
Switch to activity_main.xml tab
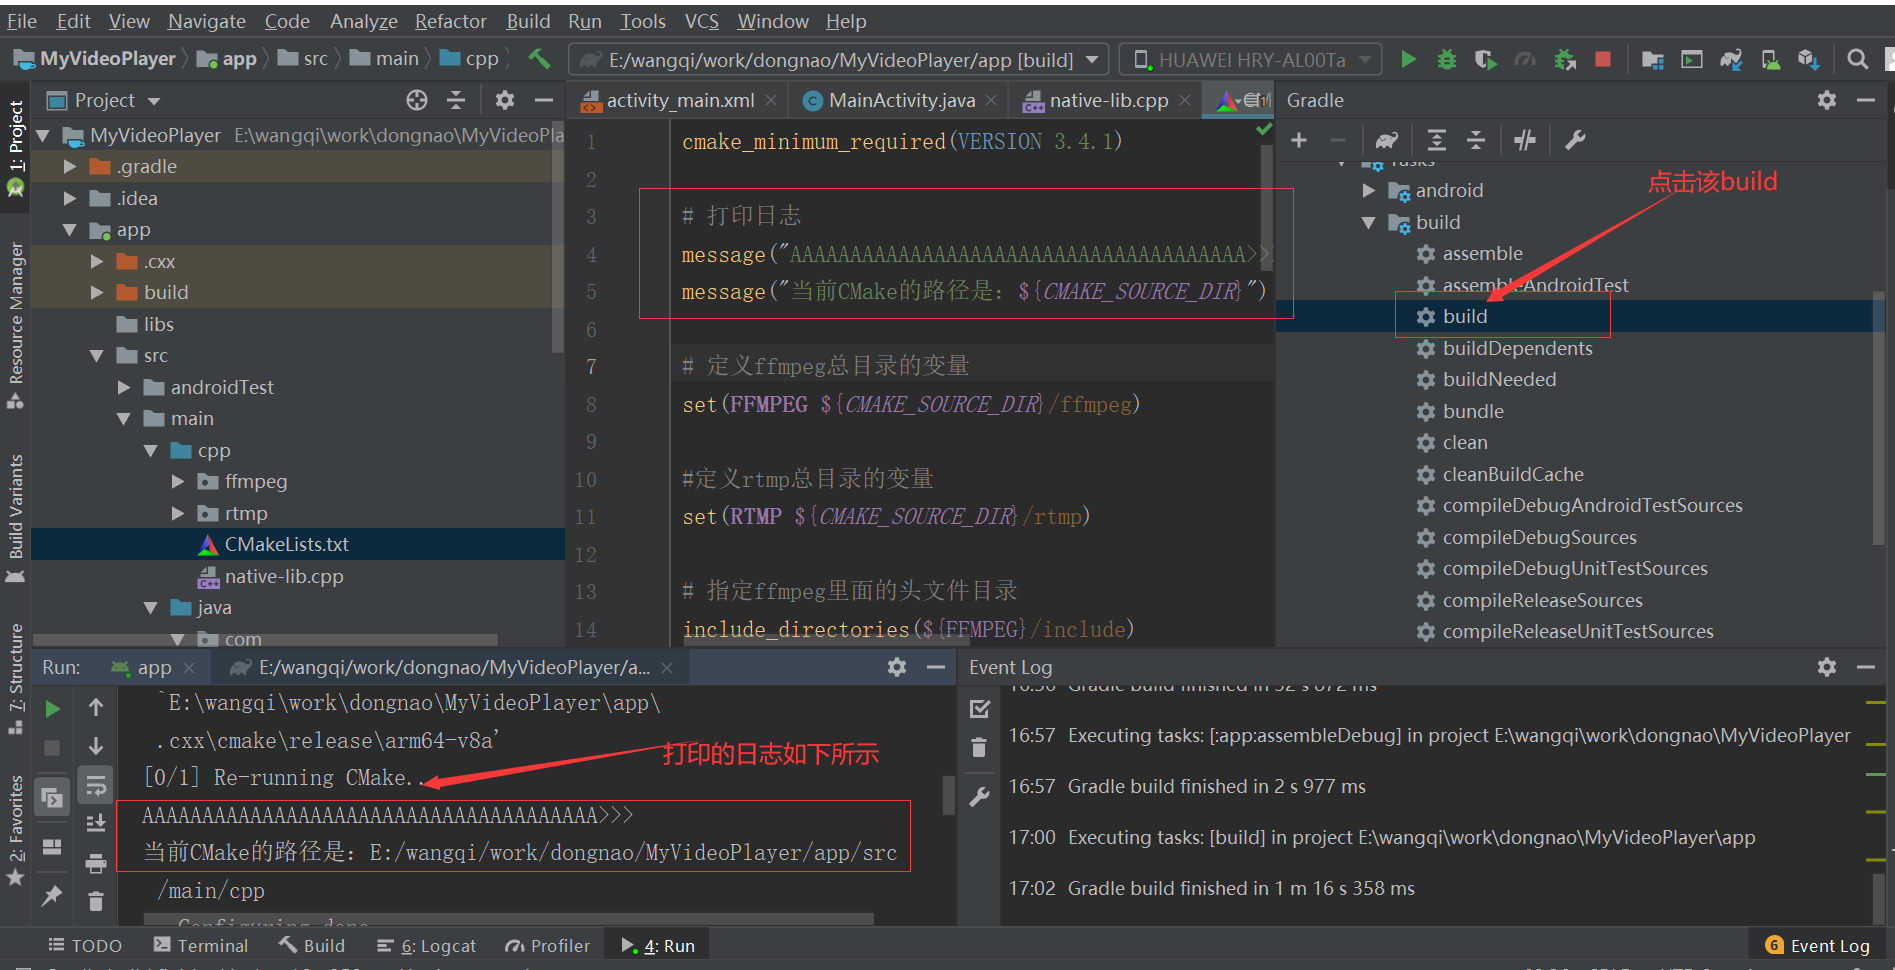[x=680, y=100]
